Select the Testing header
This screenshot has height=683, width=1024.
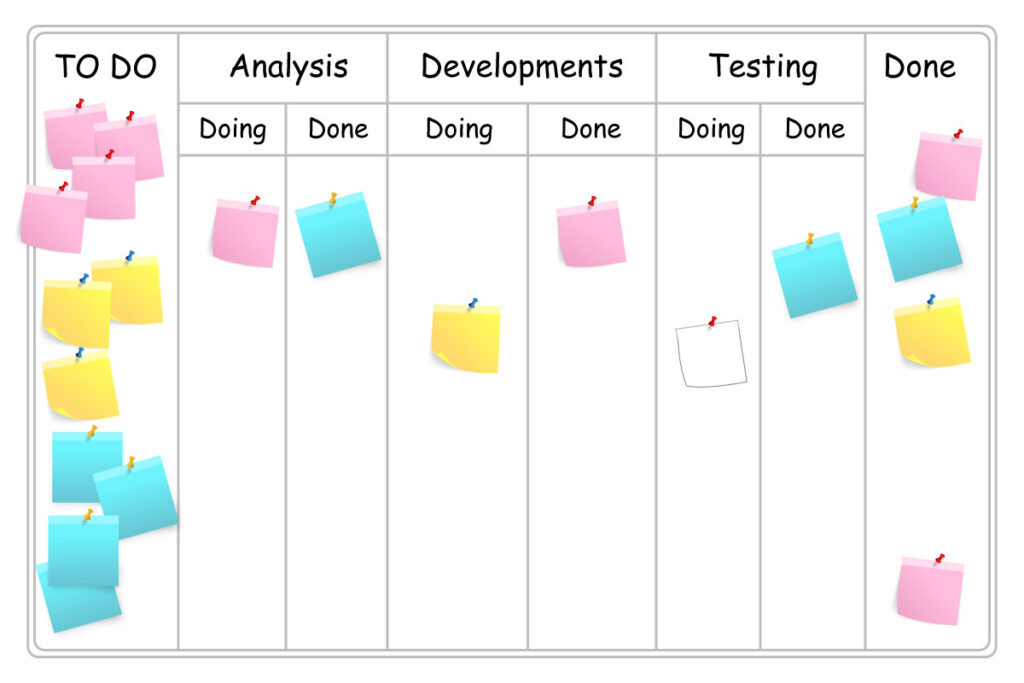coord(763,67)
